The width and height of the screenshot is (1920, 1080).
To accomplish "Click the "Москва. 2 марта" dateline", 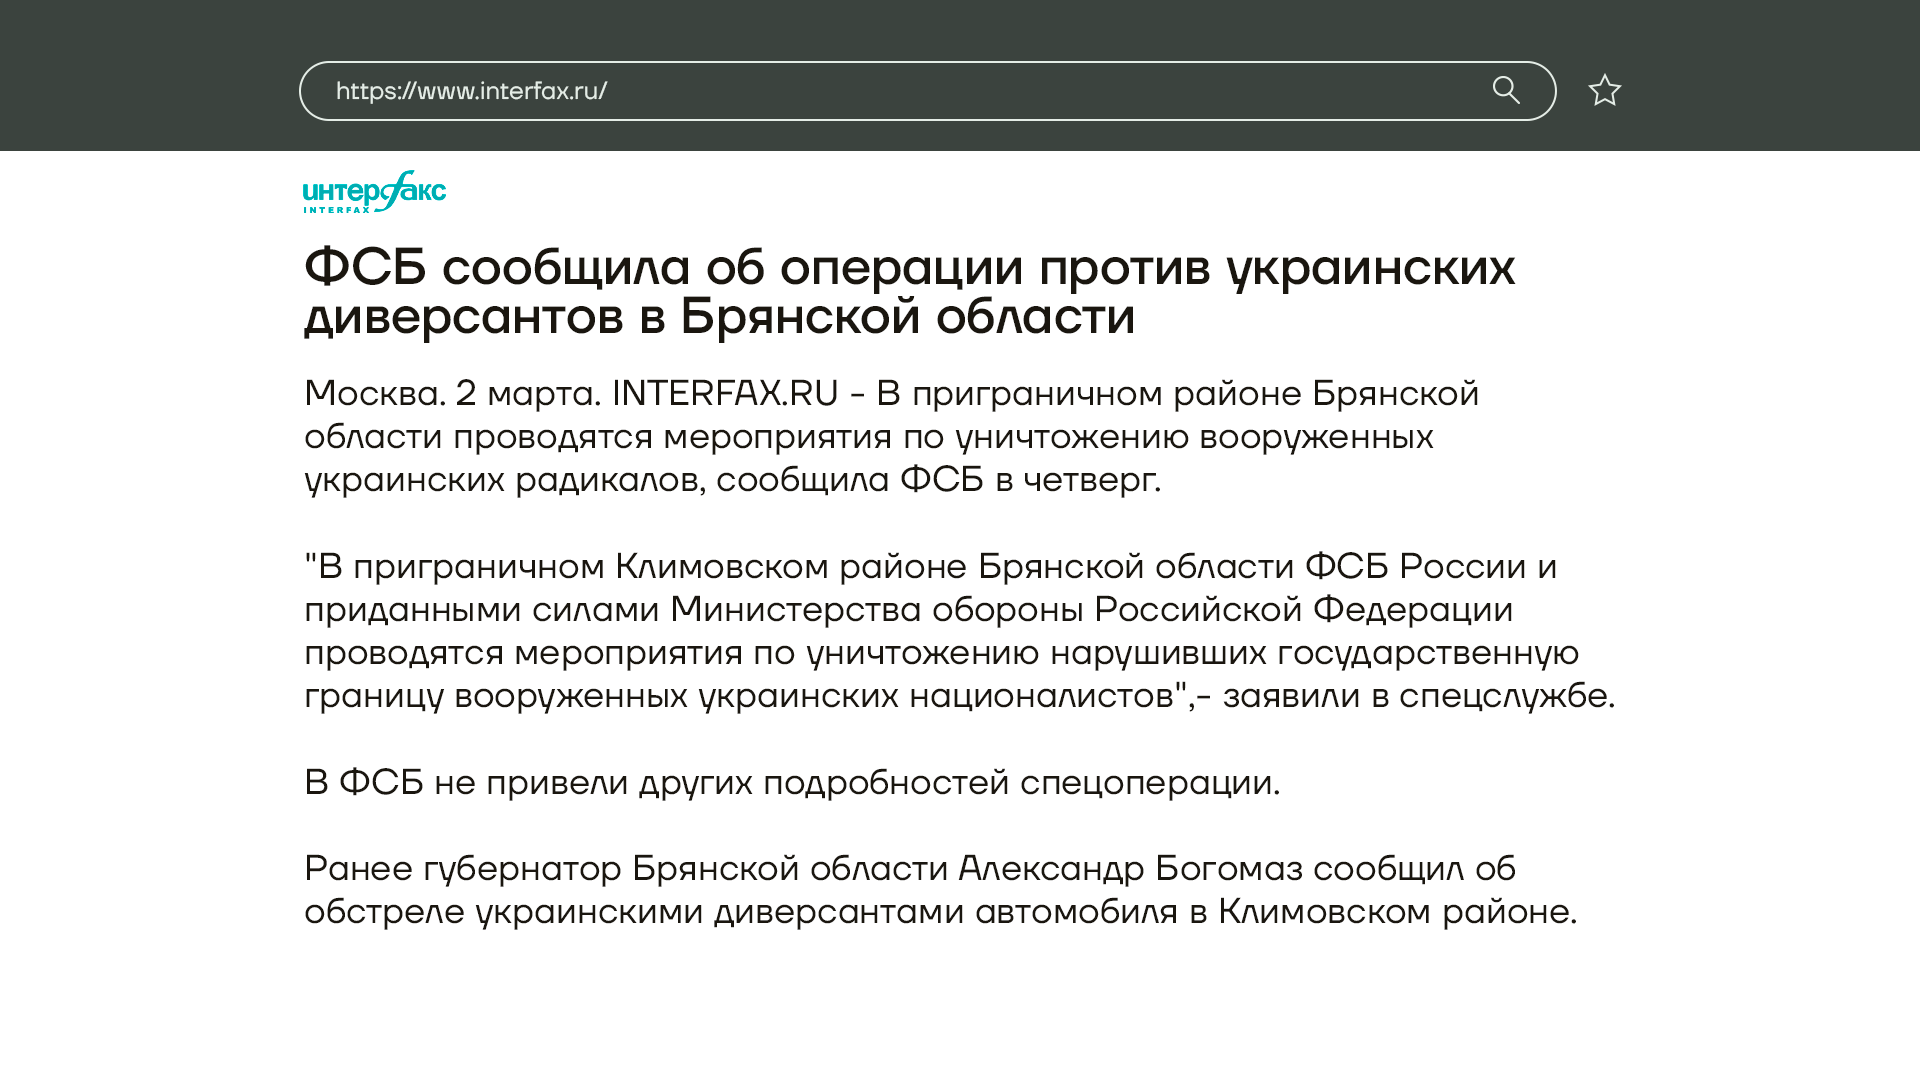I will tap(452, 394).
